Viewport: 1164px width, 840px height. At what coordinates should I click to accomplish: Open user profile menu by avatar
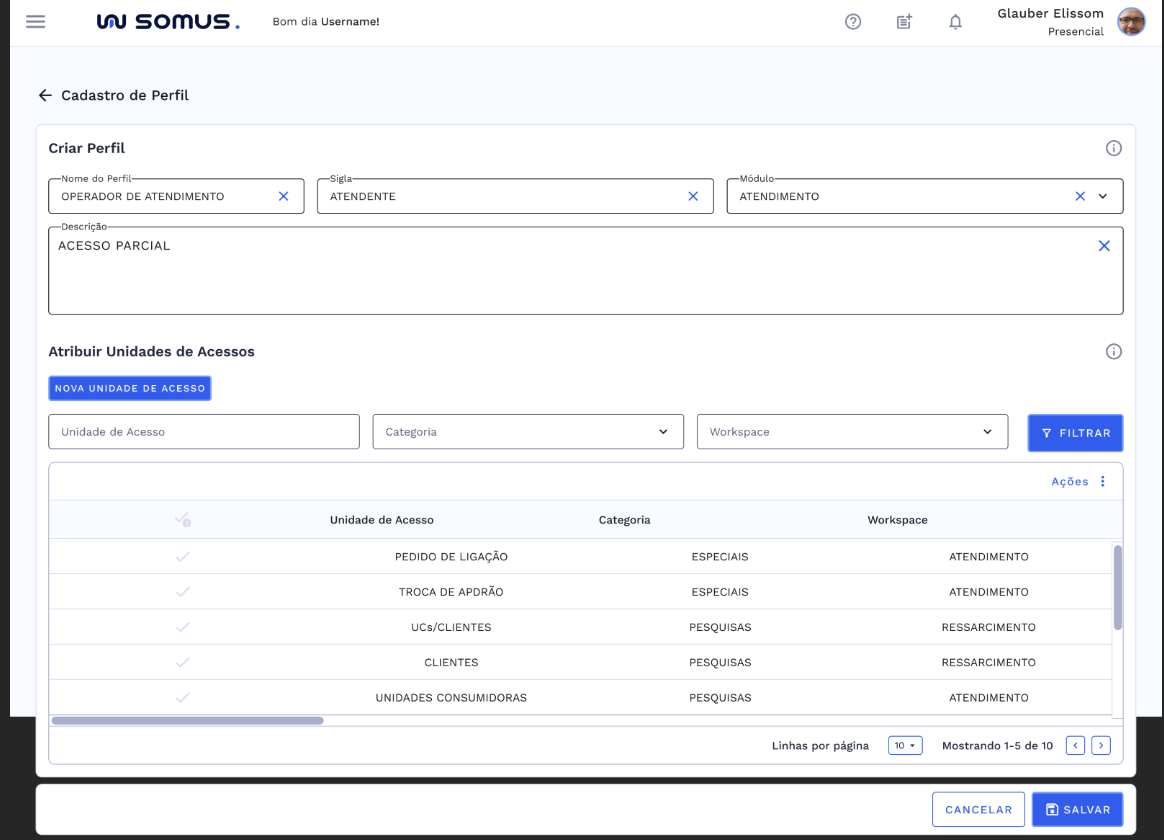tap(1131, 21)
